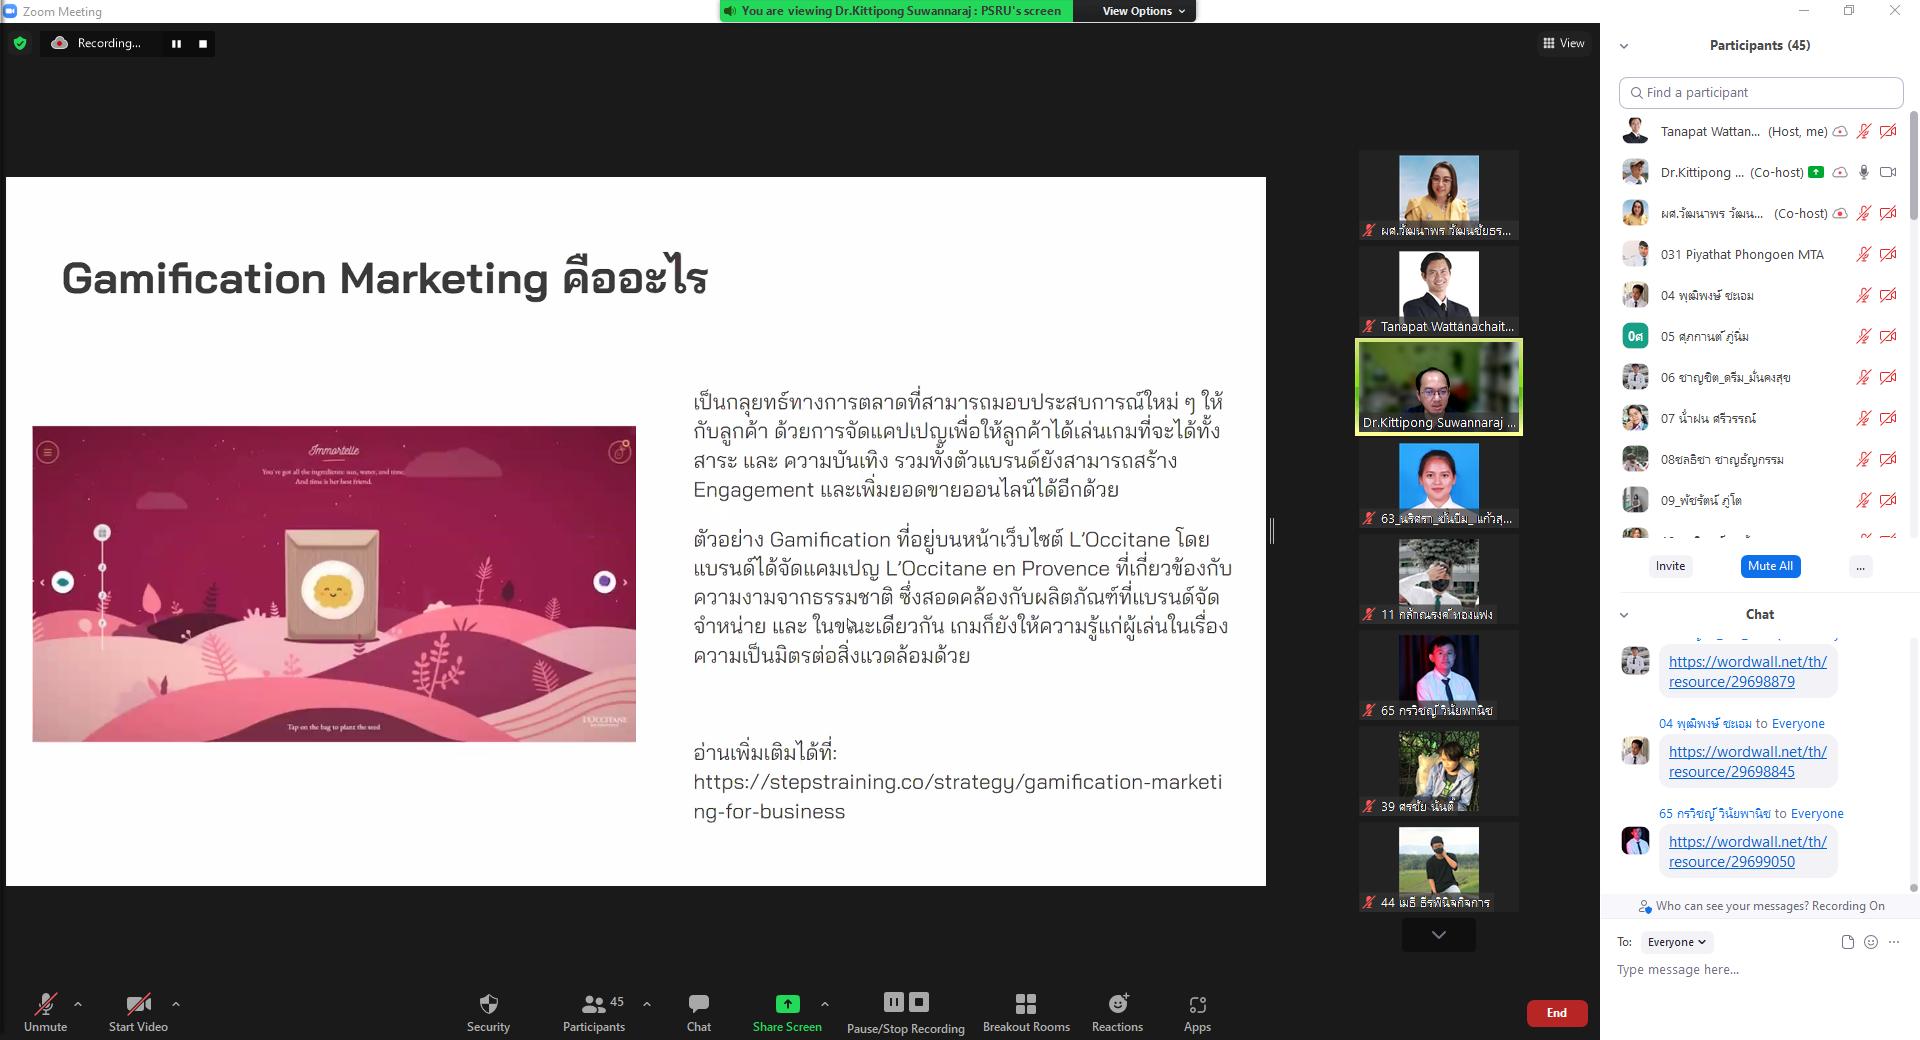Open wordwall link resource/29698845
The width and height of the screenshot is (1920, 1040).
[1747, 762]
